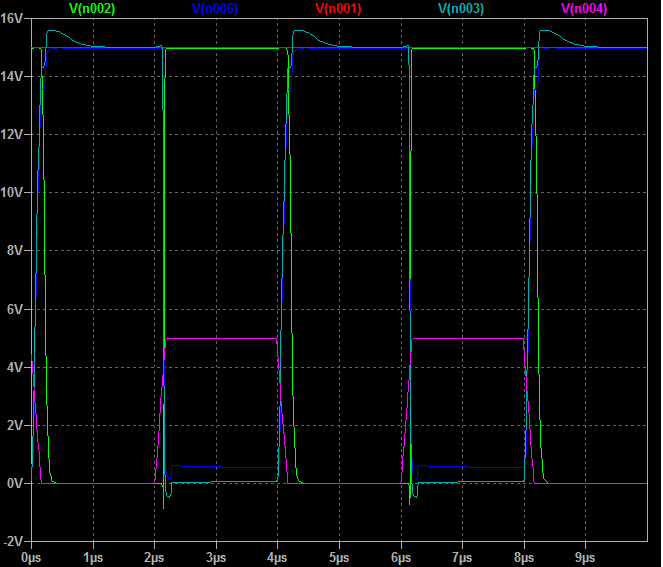Click the -2V vertical axis label

point(13,541)
